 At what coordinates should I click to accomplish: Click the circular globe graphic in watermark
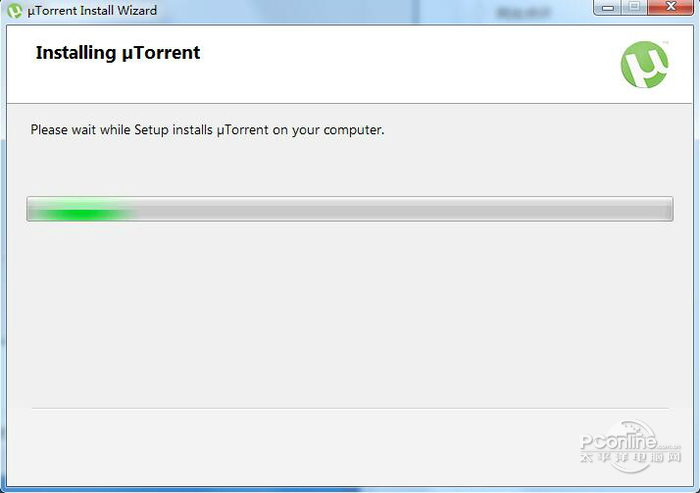pyautogui.click(x=632, y=446)
